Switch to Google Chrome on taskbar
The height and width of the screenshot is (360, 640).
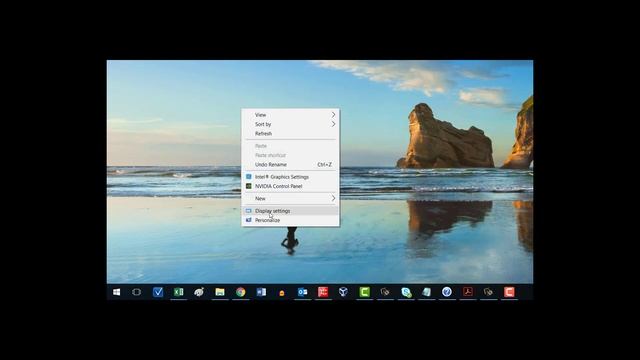240,292
